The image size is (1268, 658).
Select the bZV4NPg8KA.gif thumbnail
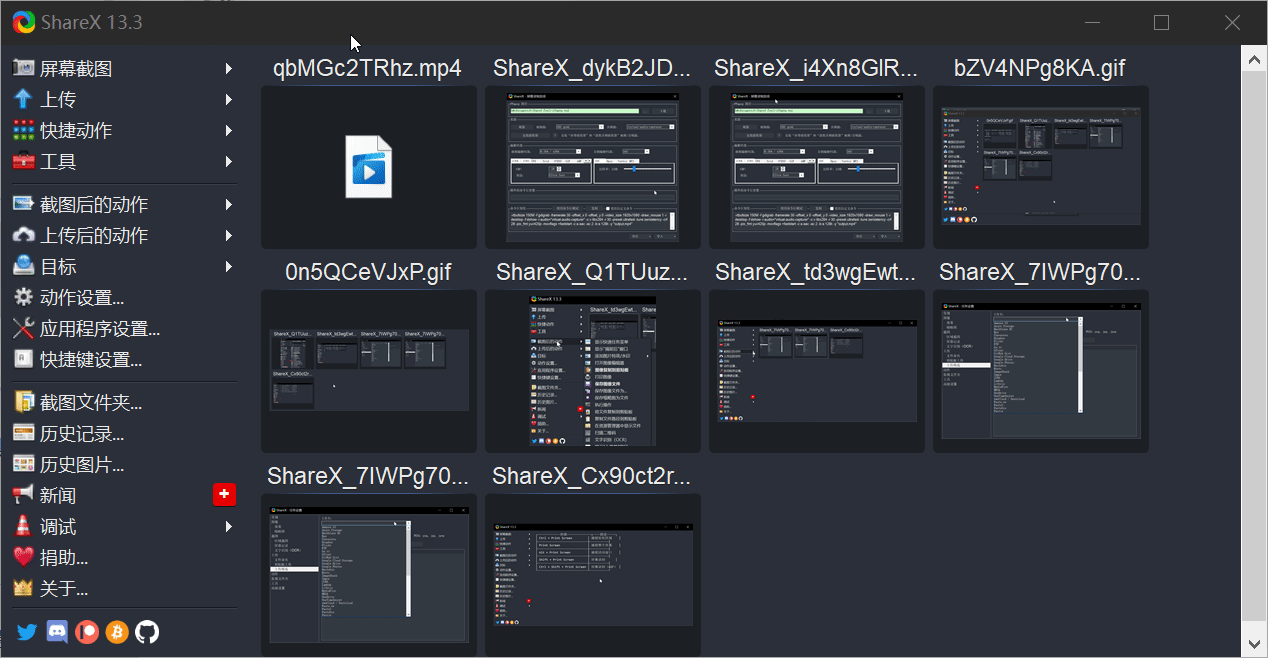tap(1040, 167)
